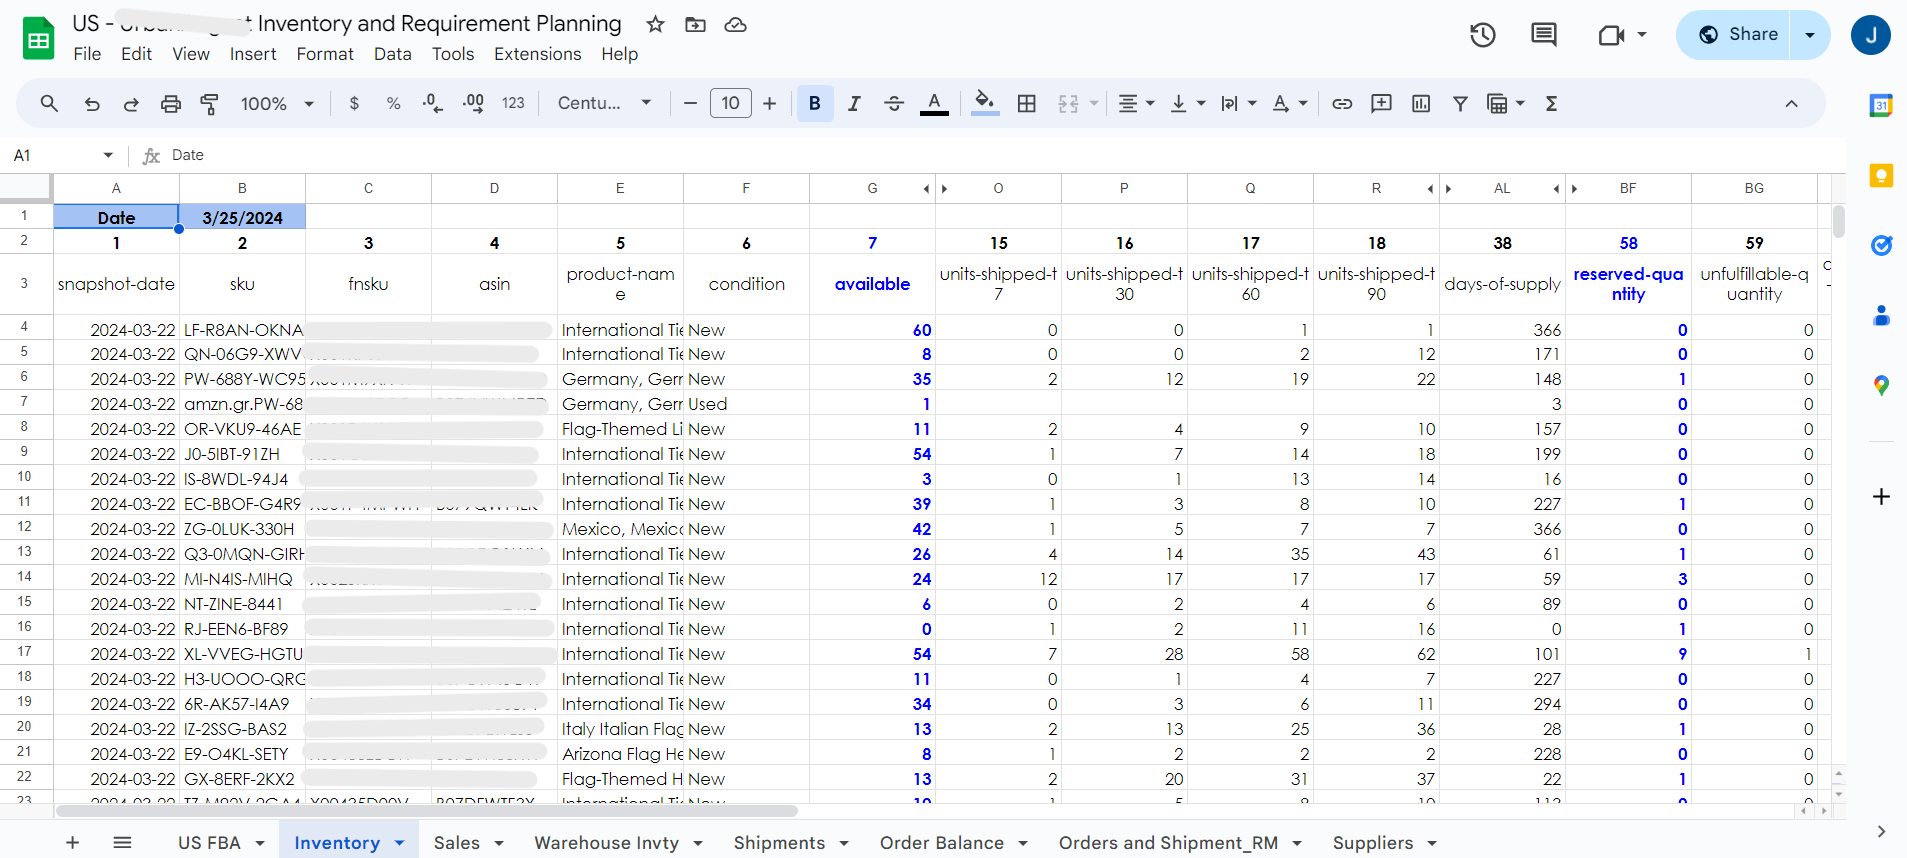Check the cloud save status icon

pos(735,24)
